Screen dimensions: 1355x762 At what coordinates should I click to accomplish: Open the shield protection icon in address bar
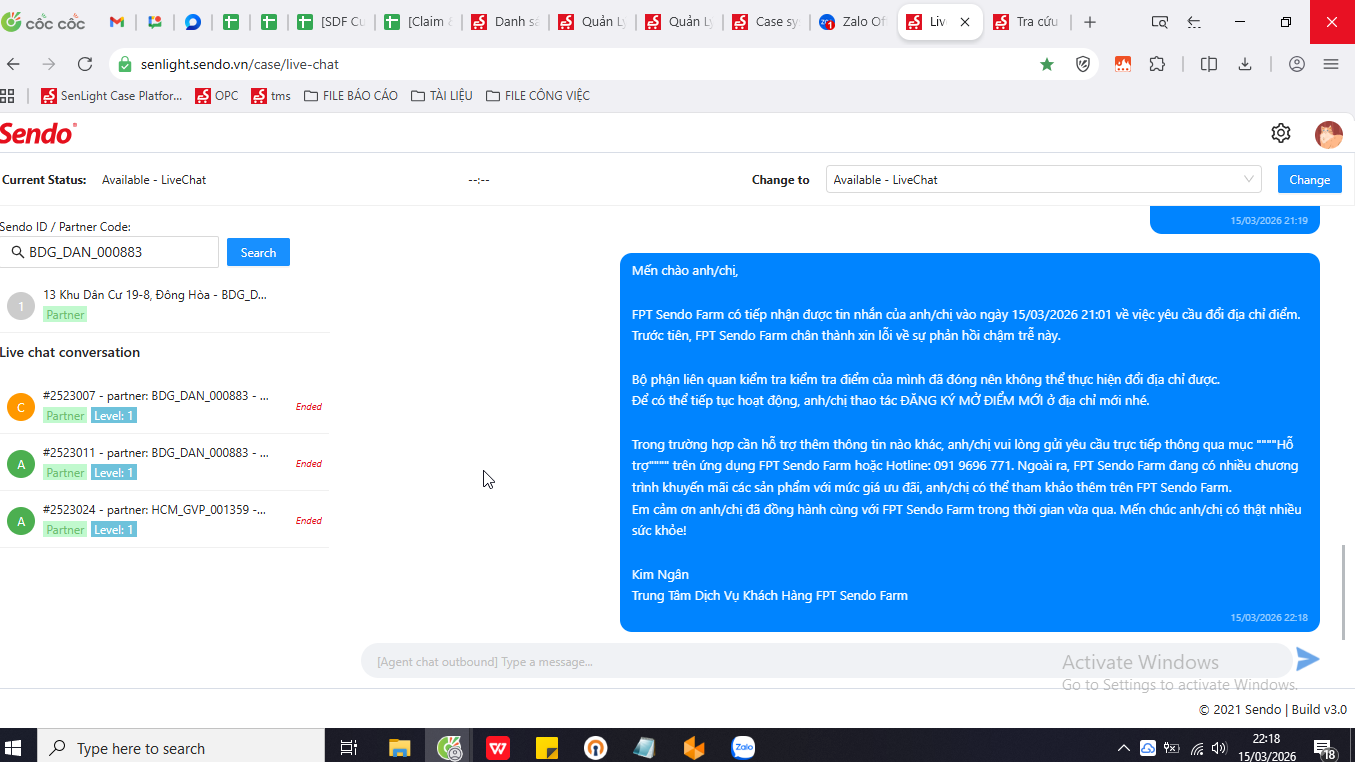[1083, 64]
